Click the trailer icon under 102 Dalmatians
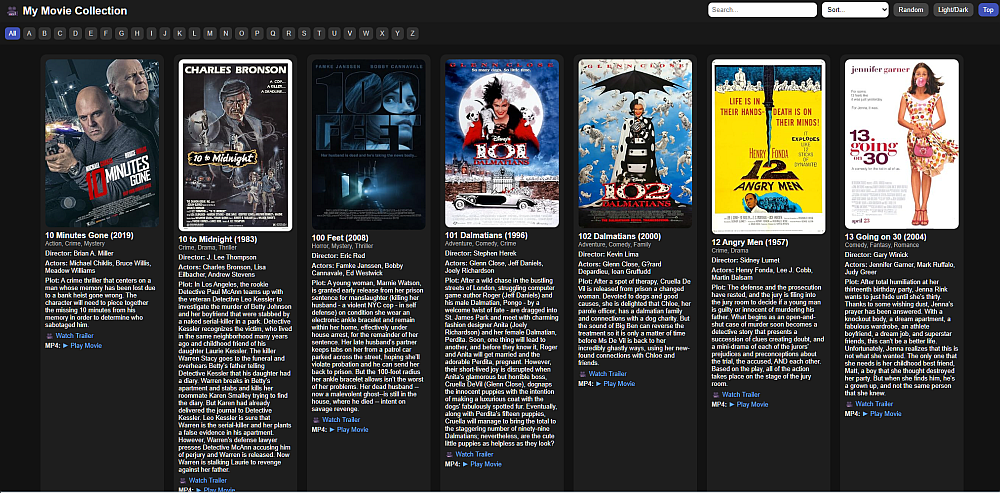Image resolution: width=1000 pixels, height=493 pixels. (x=582, y=374)
